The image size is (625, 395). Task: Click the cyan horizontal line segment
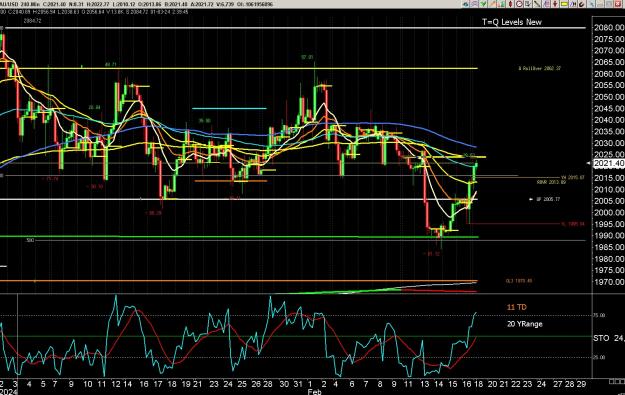coord(229,108)
